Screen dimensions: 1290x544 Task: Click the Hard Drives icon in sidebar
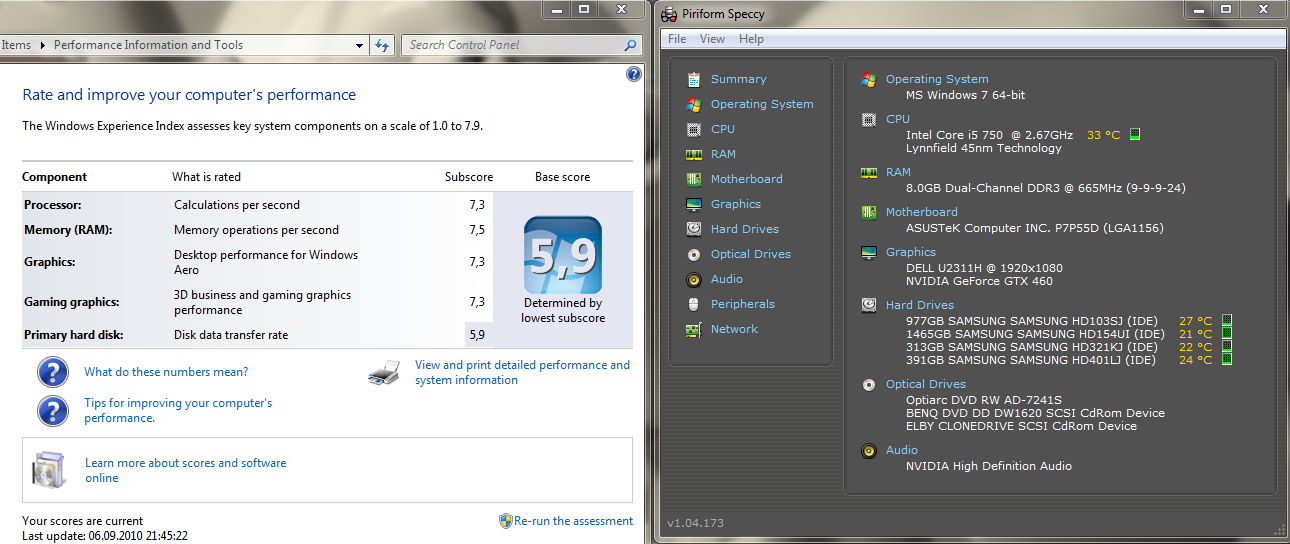693,229
